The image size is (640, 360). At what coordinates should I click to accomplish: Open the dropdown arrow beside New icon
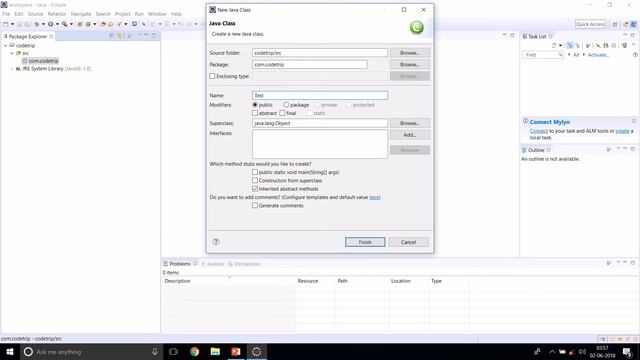12,24
